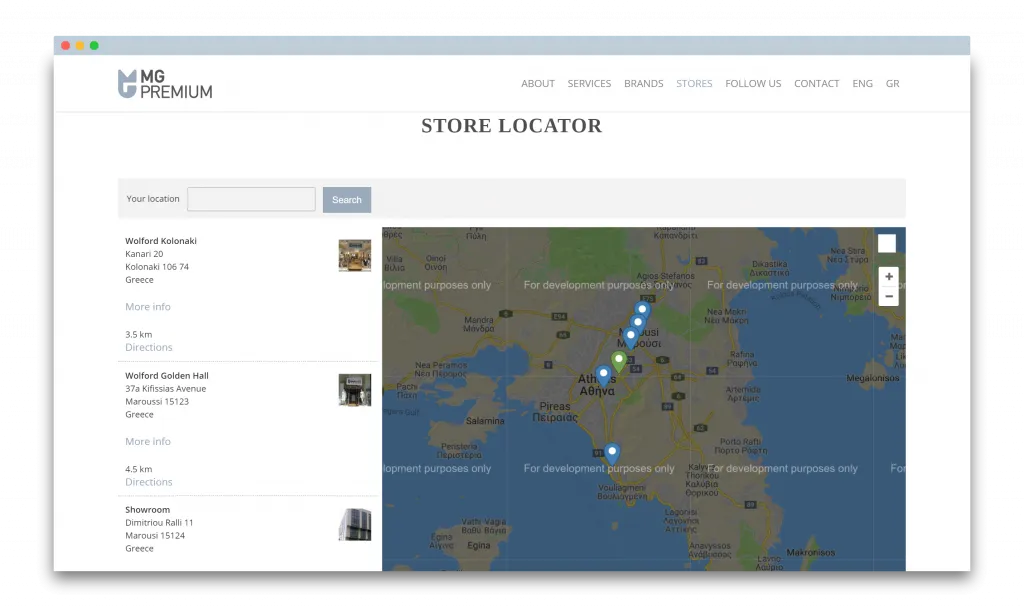Click the southernmost blue map marker

pyautogui.click(x=612, y=450)
